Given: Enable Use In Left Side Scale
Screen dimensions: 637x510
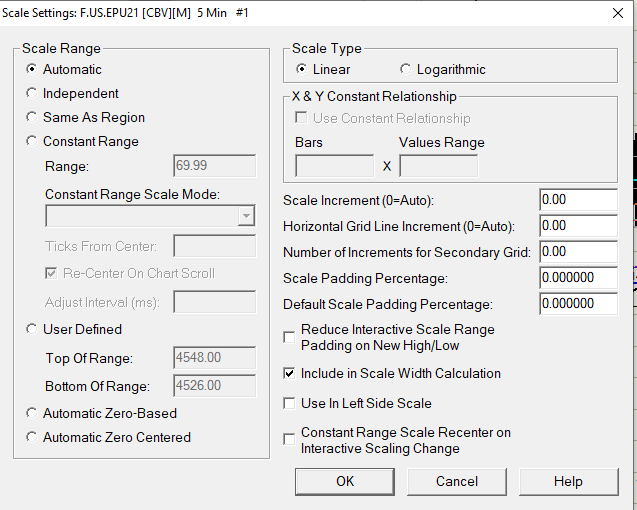Looking at the screenshot, I should 289,403.
